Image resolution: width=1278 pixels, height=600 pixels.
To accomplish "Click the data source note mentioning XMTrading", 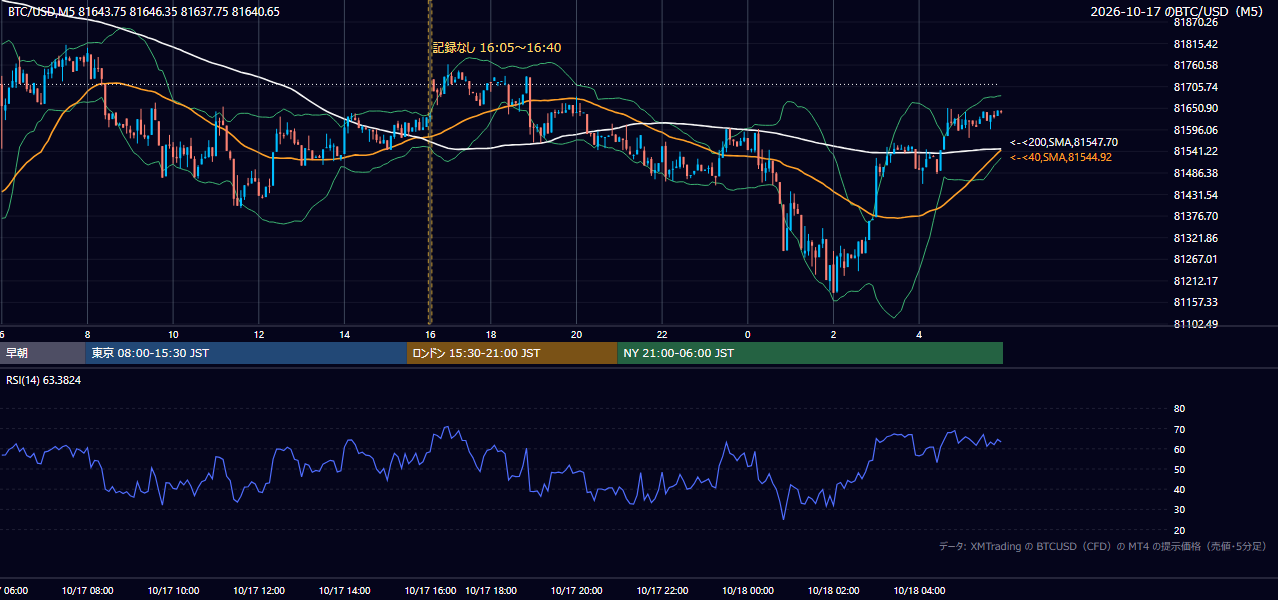I will (1103, 546).
